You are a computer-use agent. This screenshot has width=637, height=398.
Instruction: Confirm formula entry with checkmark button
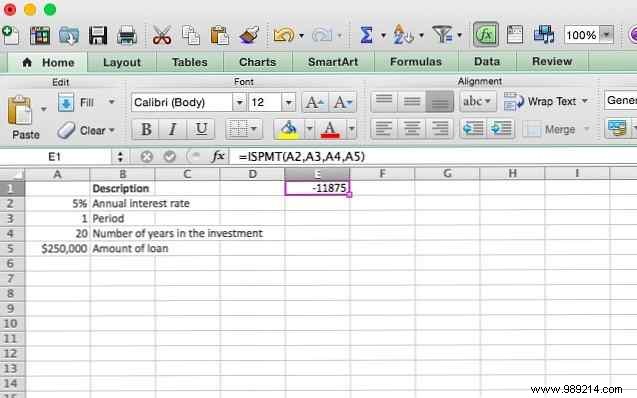pos(170,156)
